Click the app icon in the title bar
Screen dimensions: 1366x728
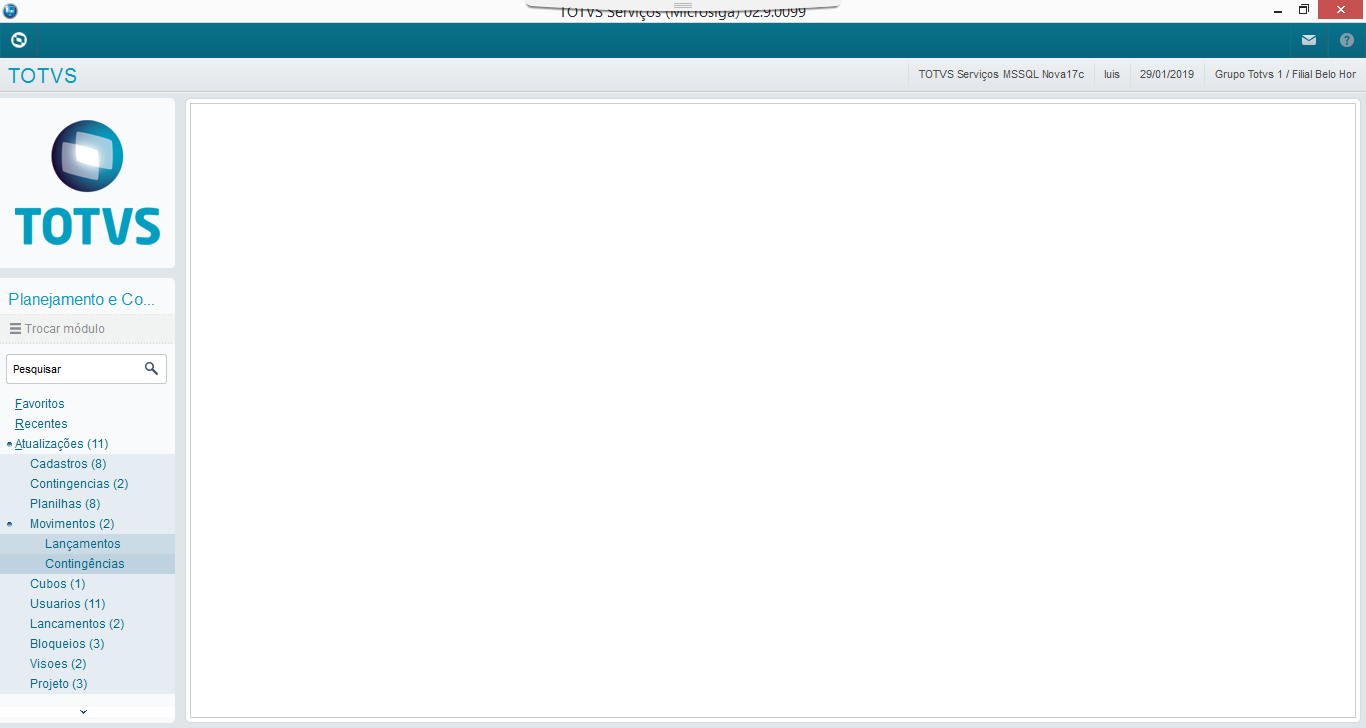[10, 10]
